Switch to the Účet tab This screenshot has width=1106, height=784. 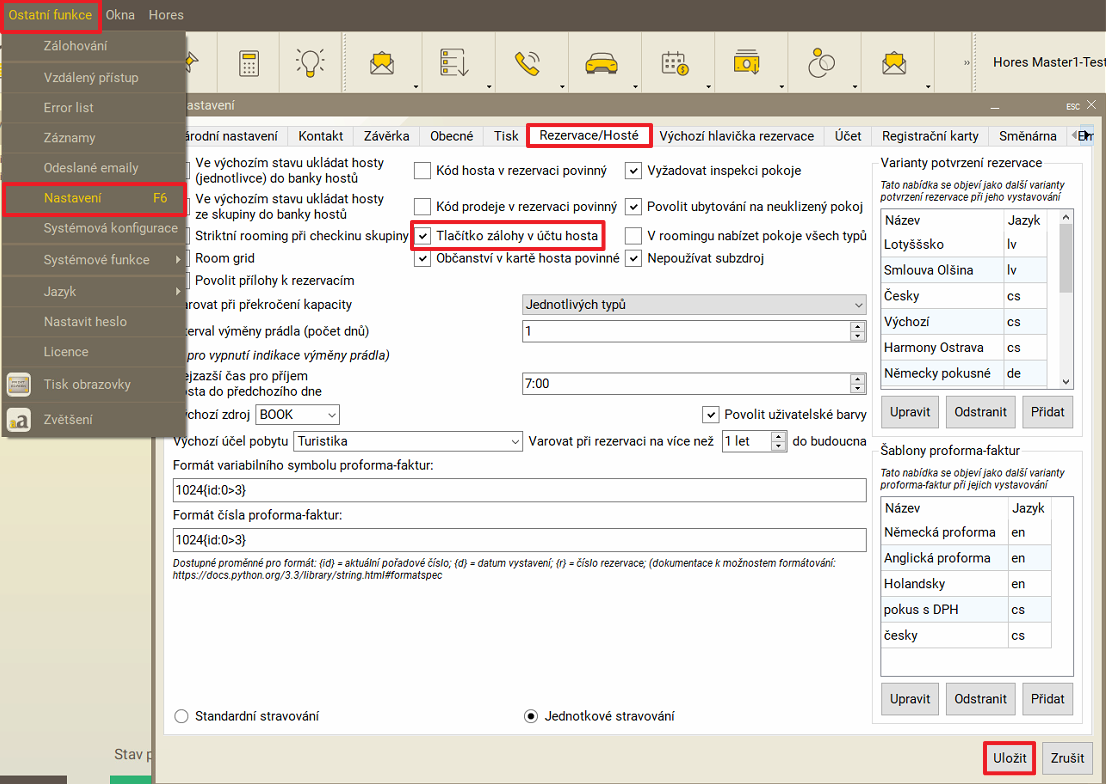(x=848, y=136)
